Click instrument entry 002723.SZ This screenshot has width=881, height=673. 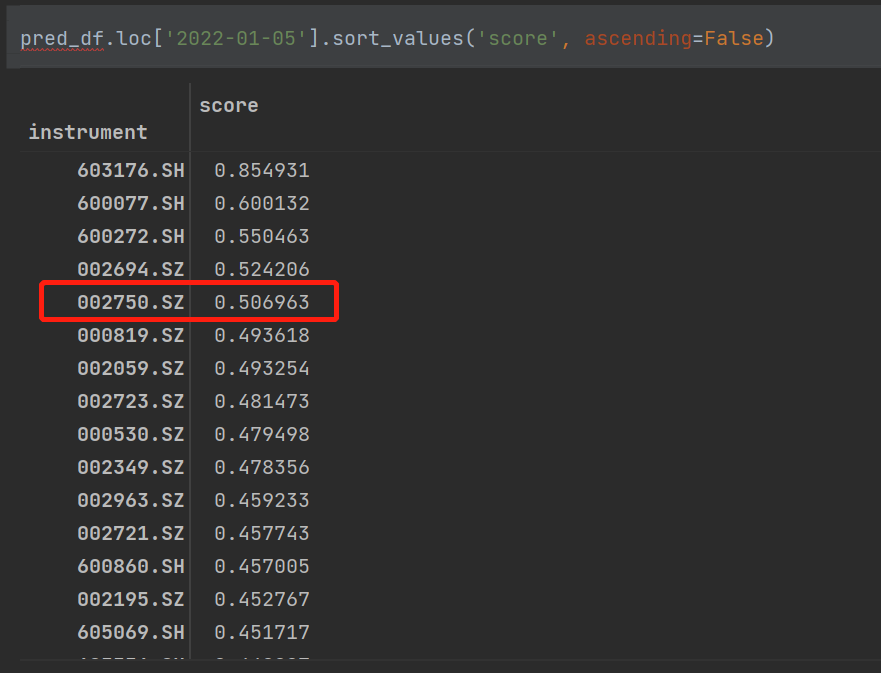click(131, 401)
